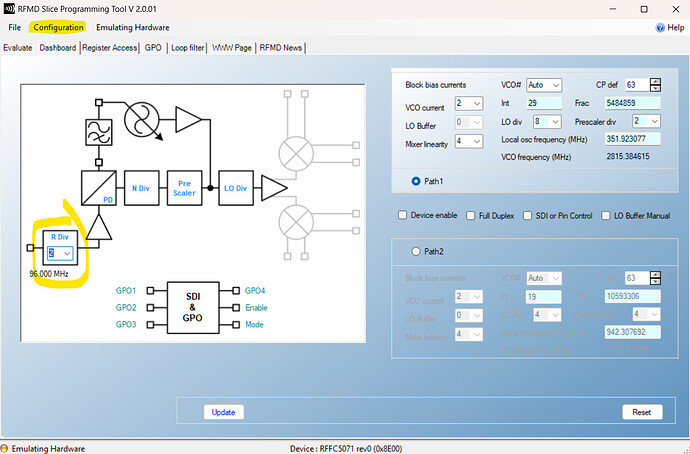Click the N Div block in diagram
Screen dimensions: 690x454
(141, 187)
